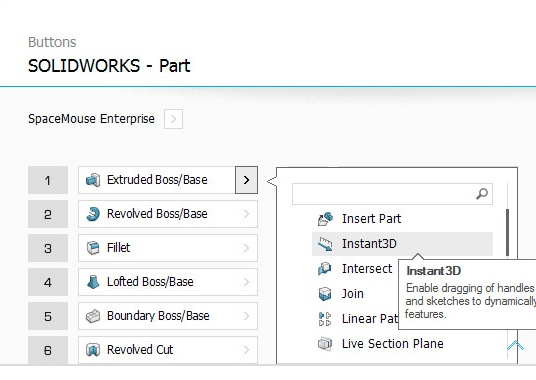
Task: Click the Boundary Boss/Base assignment text
Action: coord(158,316)
